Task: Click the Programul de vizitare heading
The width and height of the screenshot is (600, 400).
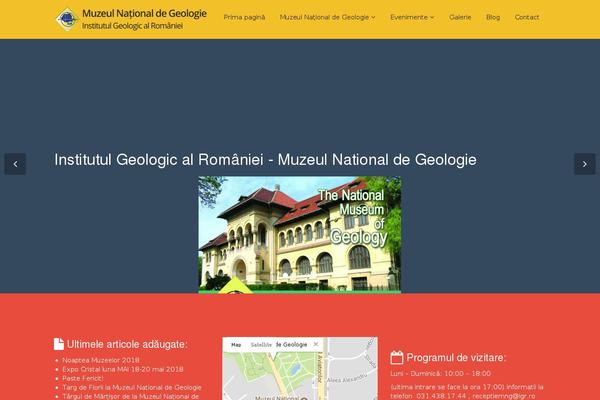Action: click(x=456, y=358)
